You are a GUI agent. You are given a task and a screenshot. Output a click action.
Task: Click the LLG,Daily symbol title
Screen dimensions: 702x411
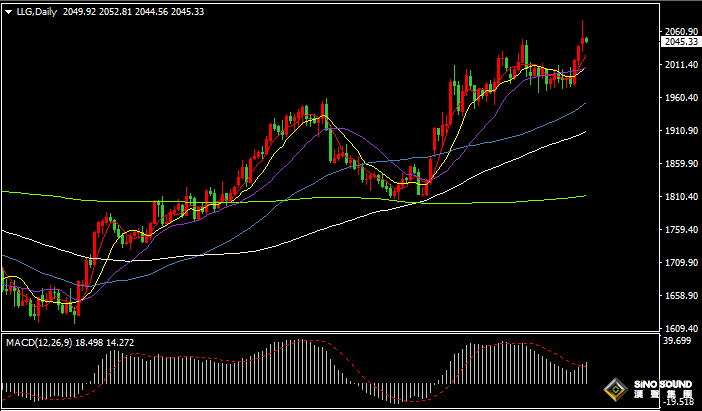point(36,11)
